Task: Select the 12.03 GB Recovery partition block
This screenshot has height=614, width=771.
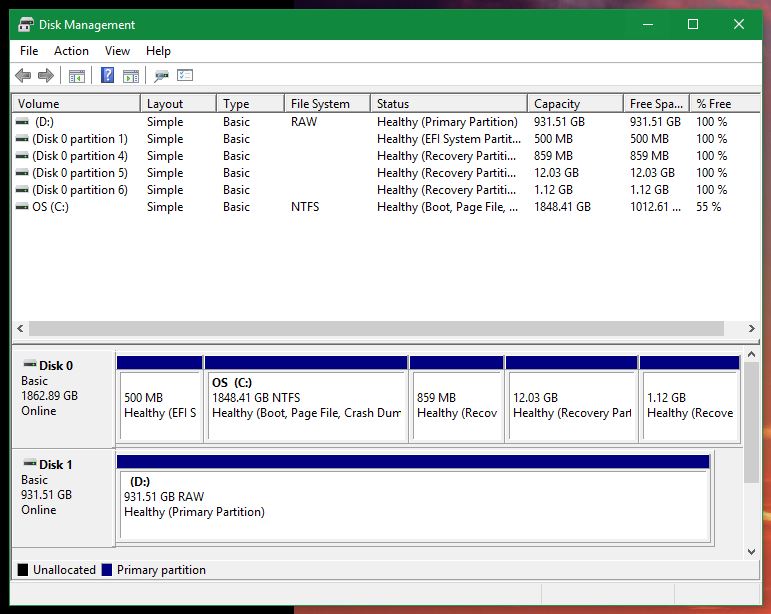Action: [x=571, y=404]
